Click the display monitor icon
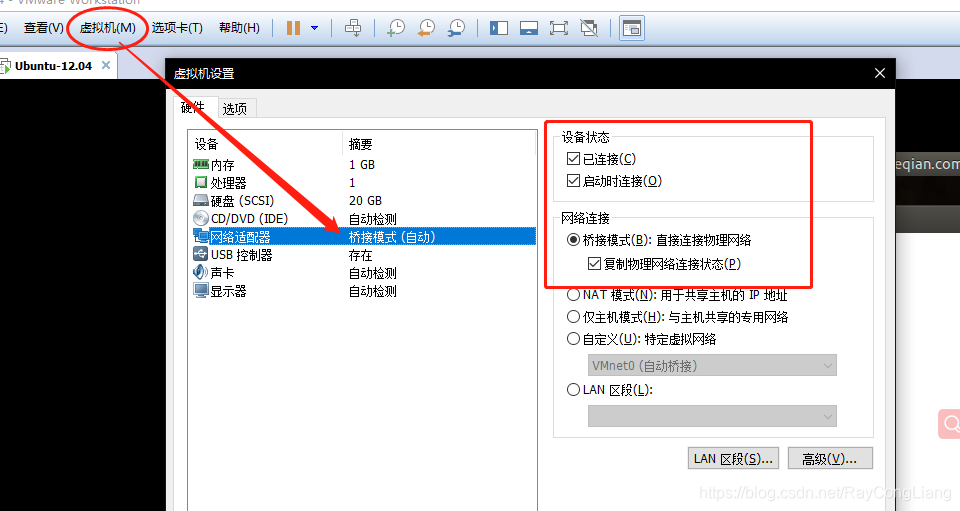 [x=201, y=290]
